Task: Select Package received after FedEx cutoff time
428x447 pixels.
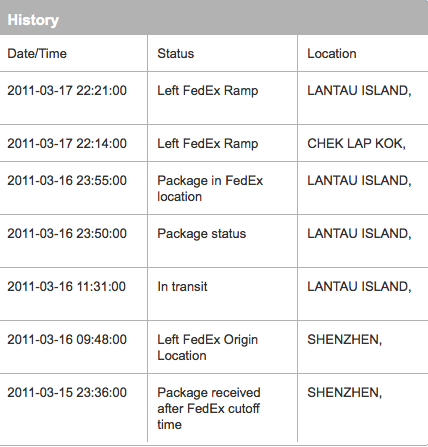Action: (209, 409)
